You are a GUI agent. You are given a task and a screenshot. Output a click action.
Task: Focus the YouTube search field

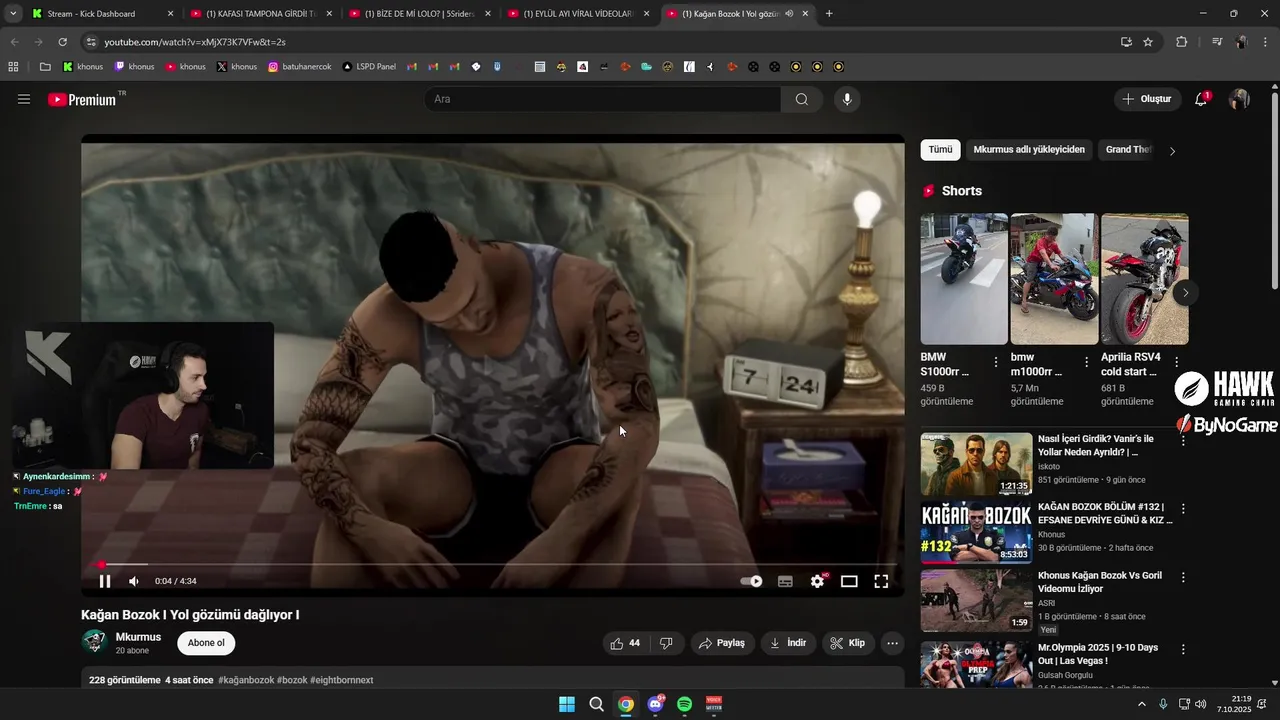(603, 99)
